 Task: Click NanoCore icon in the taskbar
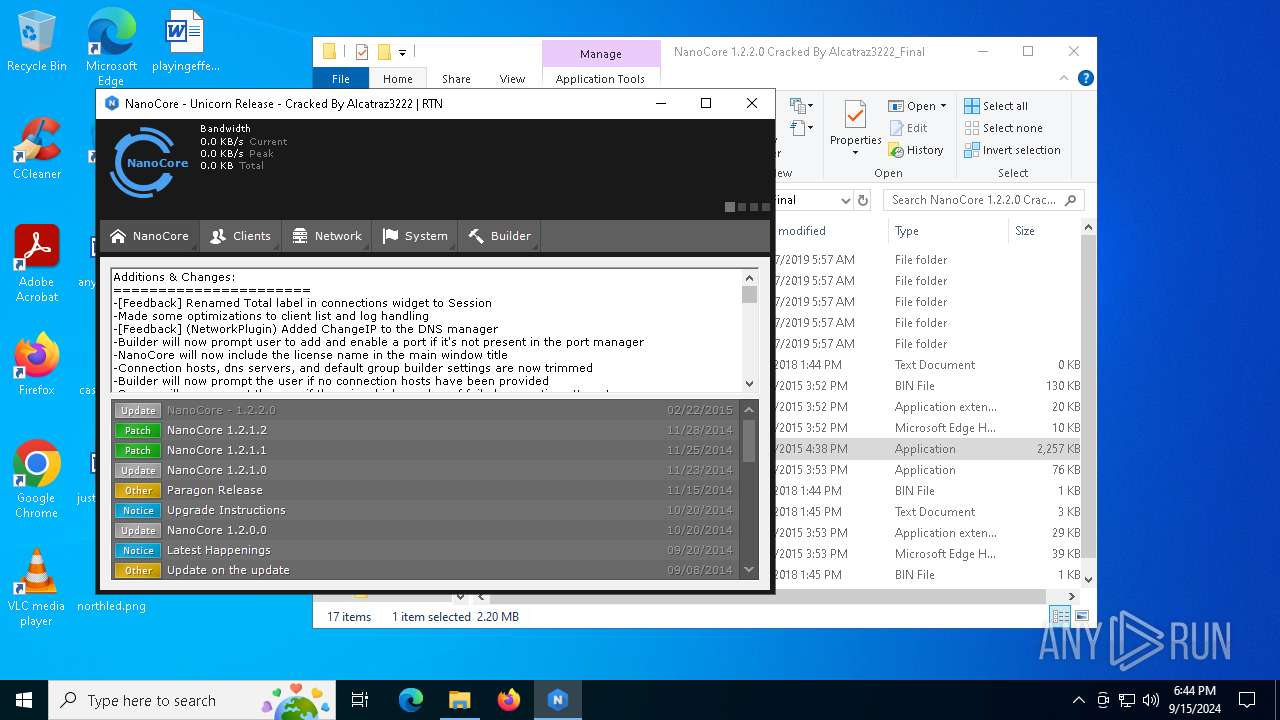tap(557, 700)
